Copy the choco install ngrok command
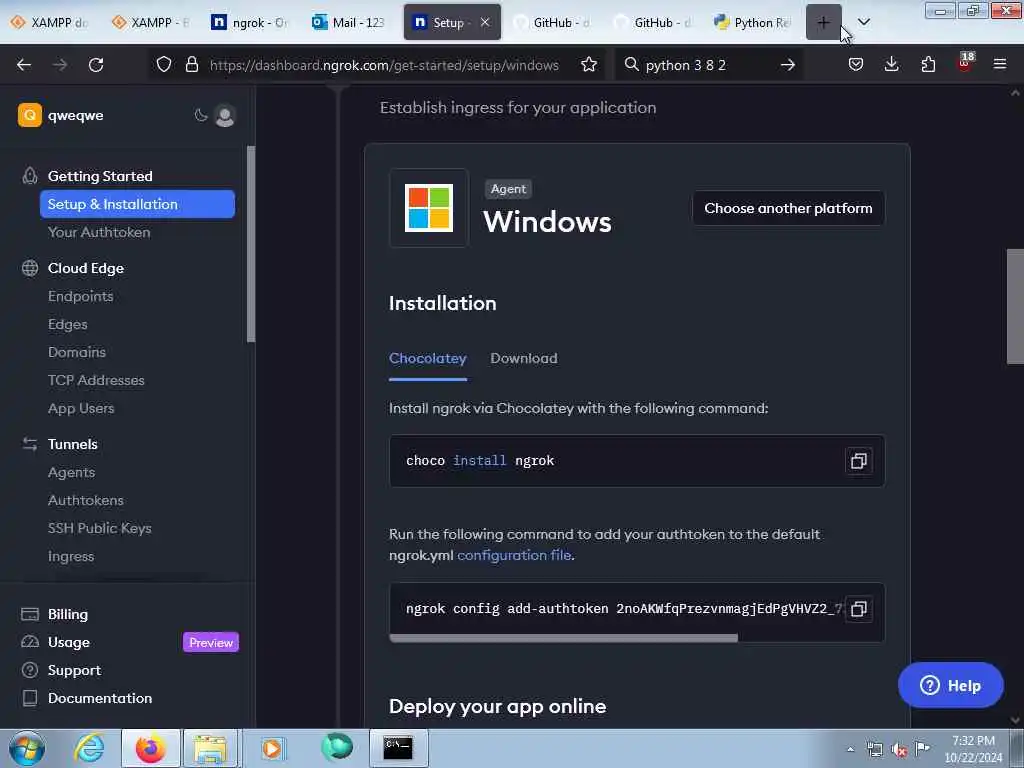 pos(859,461)
